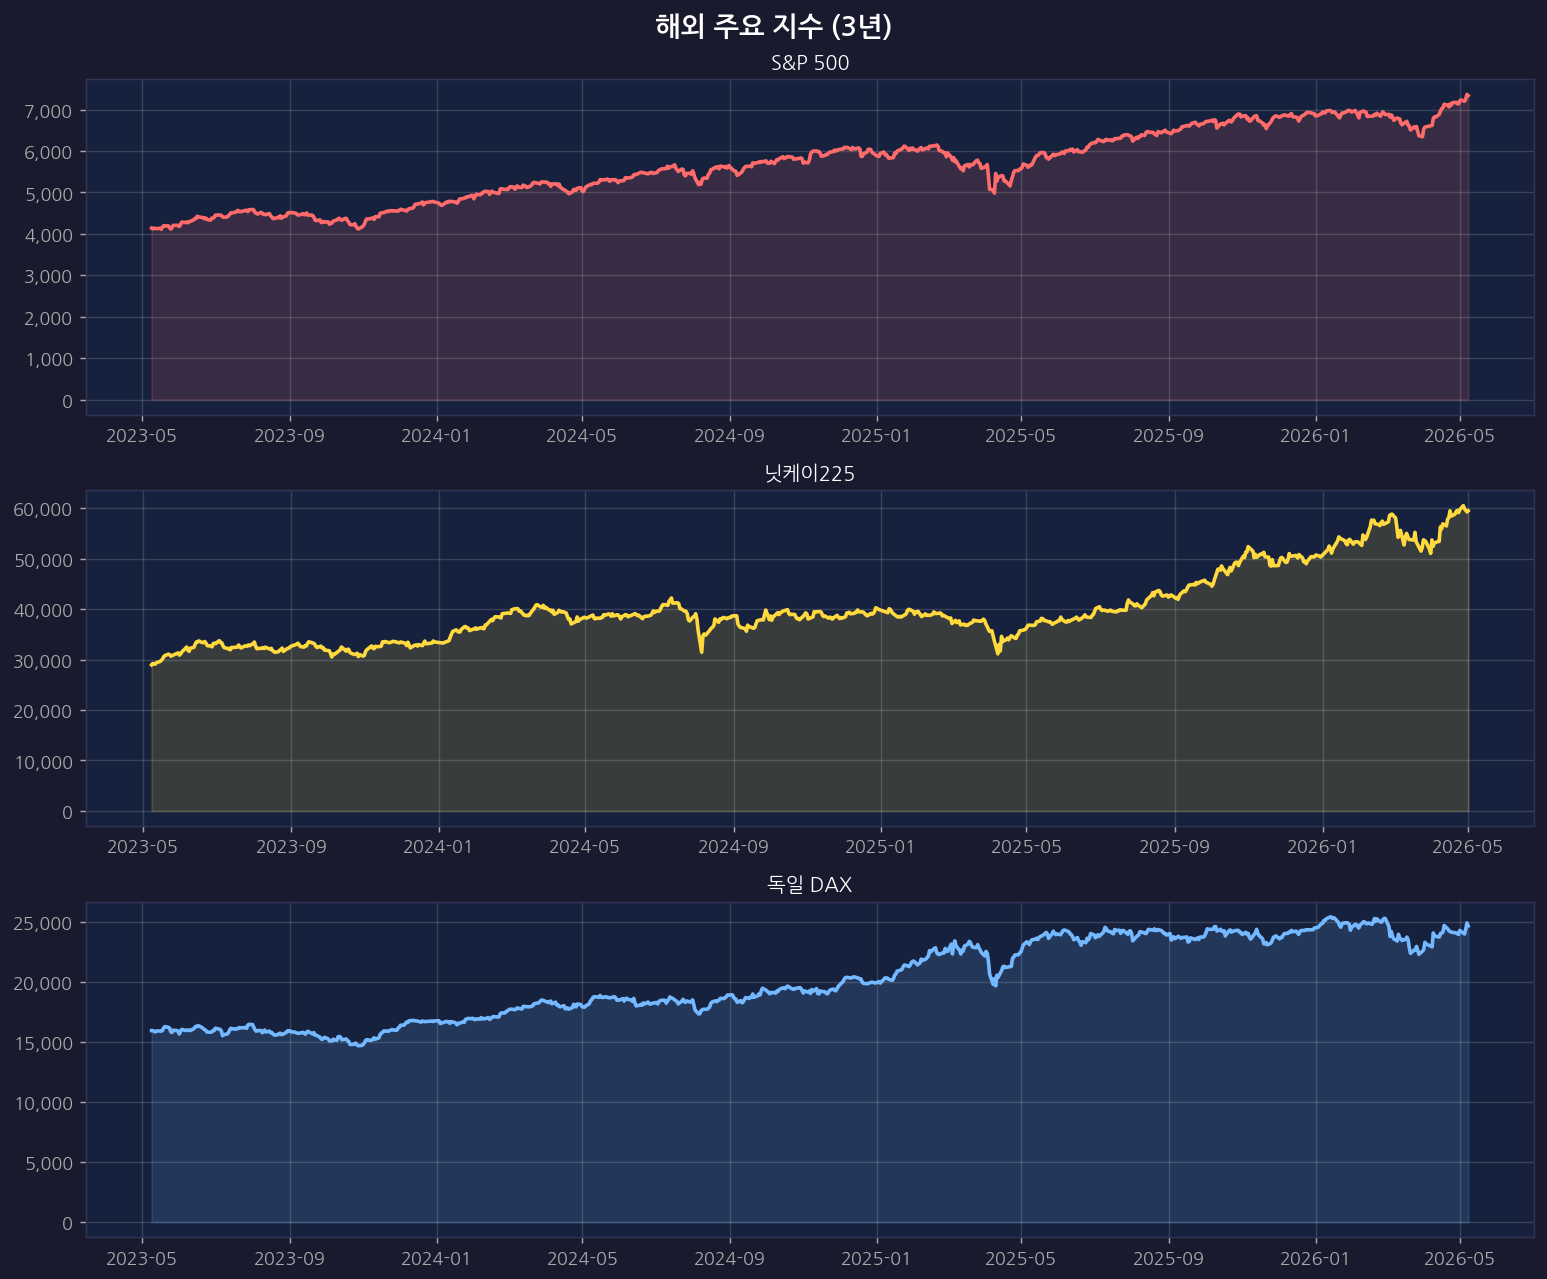Viewport: 1547px width, 1279px height.
Task: Click the 7,000 label on S&P 500 axis
Action: pyautogui.click(x=48, y=110)
